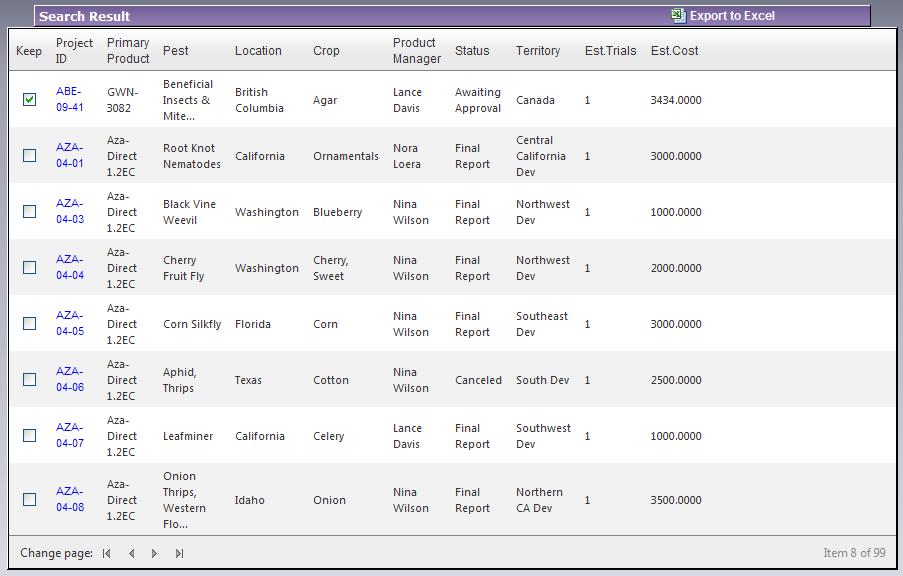This screenshot has width=903, height=576.
Task: Select the 3434.0000 cost value
Action: coord(676,100)
